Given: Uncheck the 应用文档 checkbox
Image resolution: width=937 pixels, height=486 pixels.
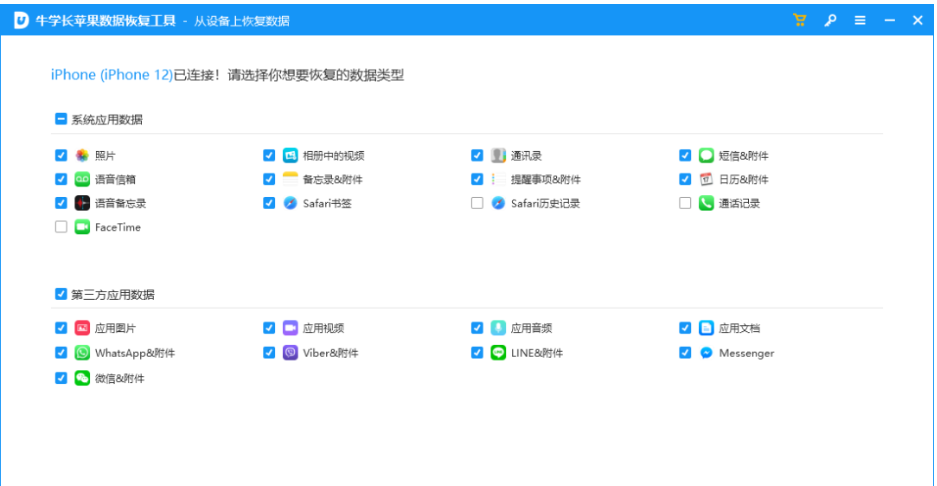Looking at the screenshot, I should click(685, 328).
